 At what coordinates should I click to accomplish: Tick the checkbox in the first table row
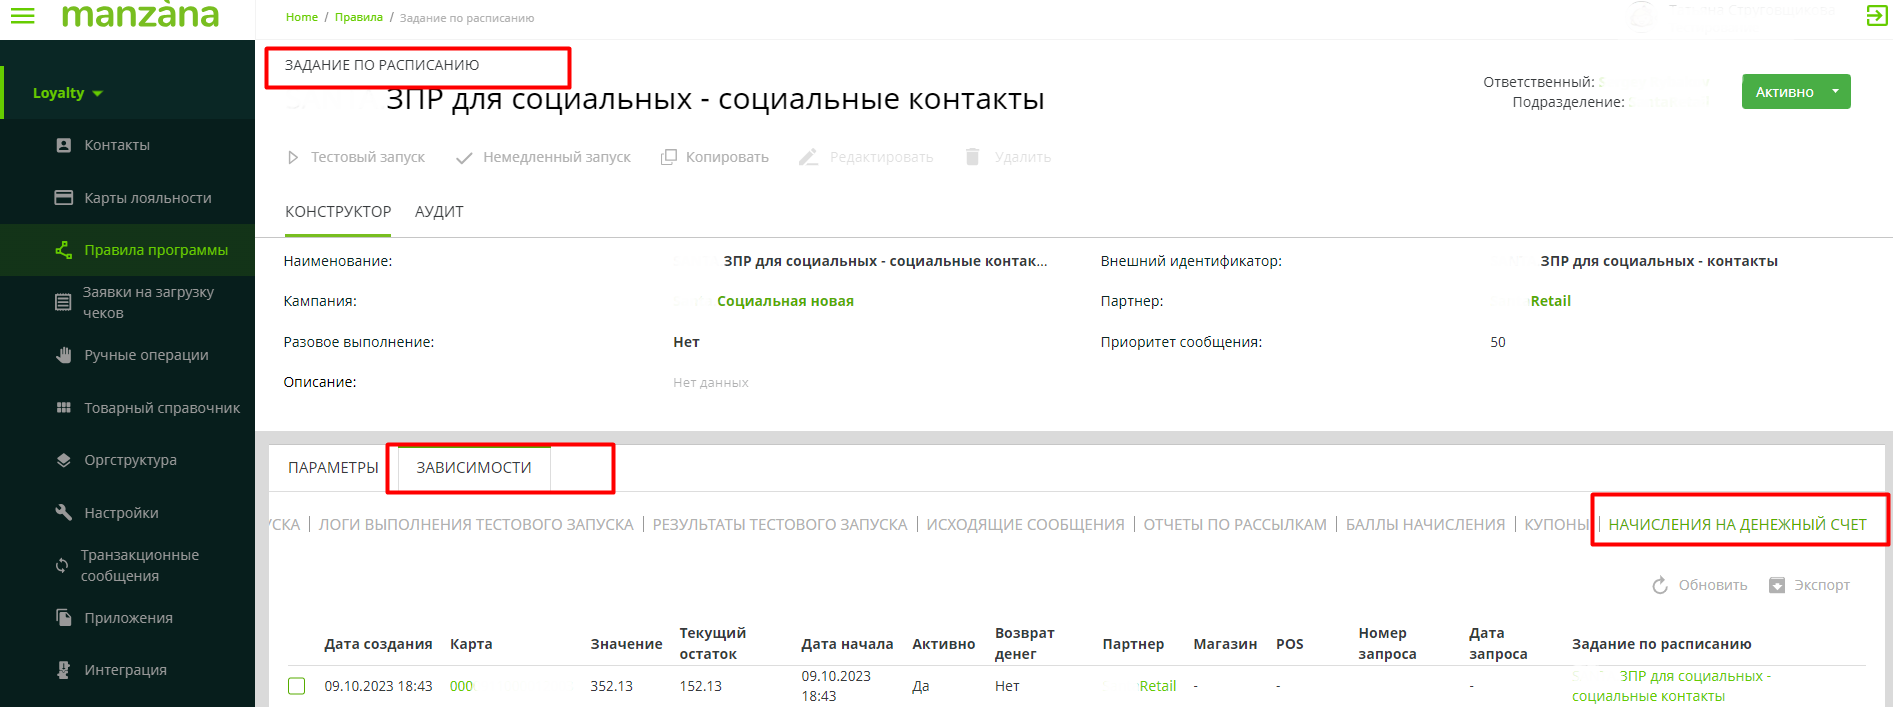297,686
